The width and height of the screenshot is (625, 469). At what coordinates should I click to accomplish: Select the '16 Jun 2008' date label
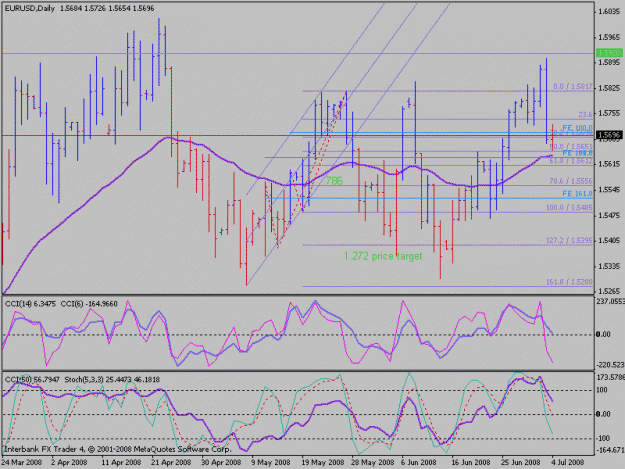coord(471,462)
